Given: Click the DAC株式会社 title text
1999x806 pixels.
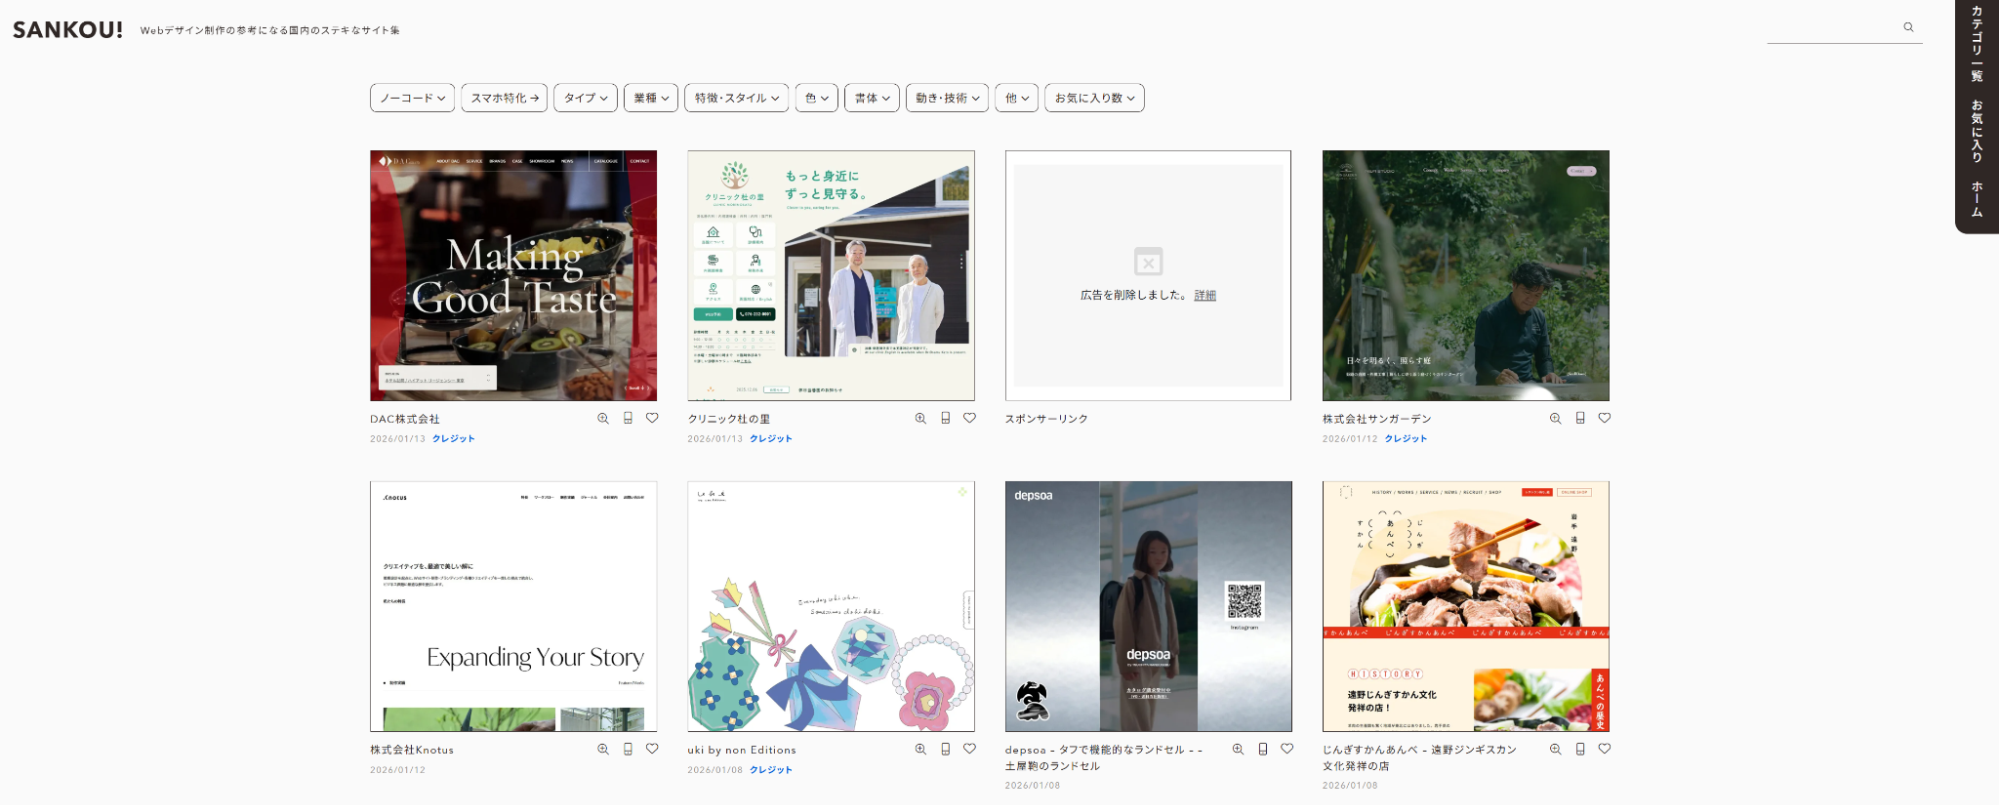Looking at the screenshot, I should [x=405, y=419].
